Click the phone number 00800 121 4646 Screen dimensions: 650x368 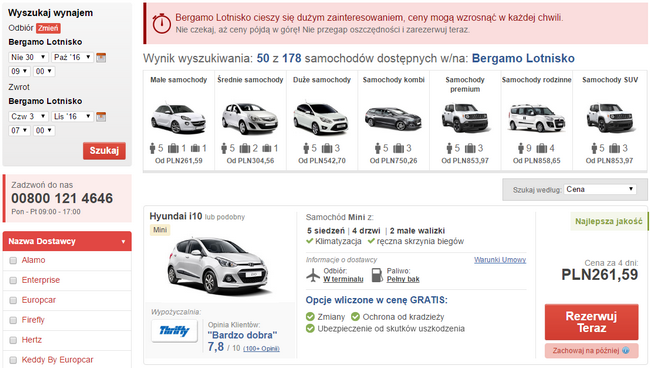tap(62, 199)
